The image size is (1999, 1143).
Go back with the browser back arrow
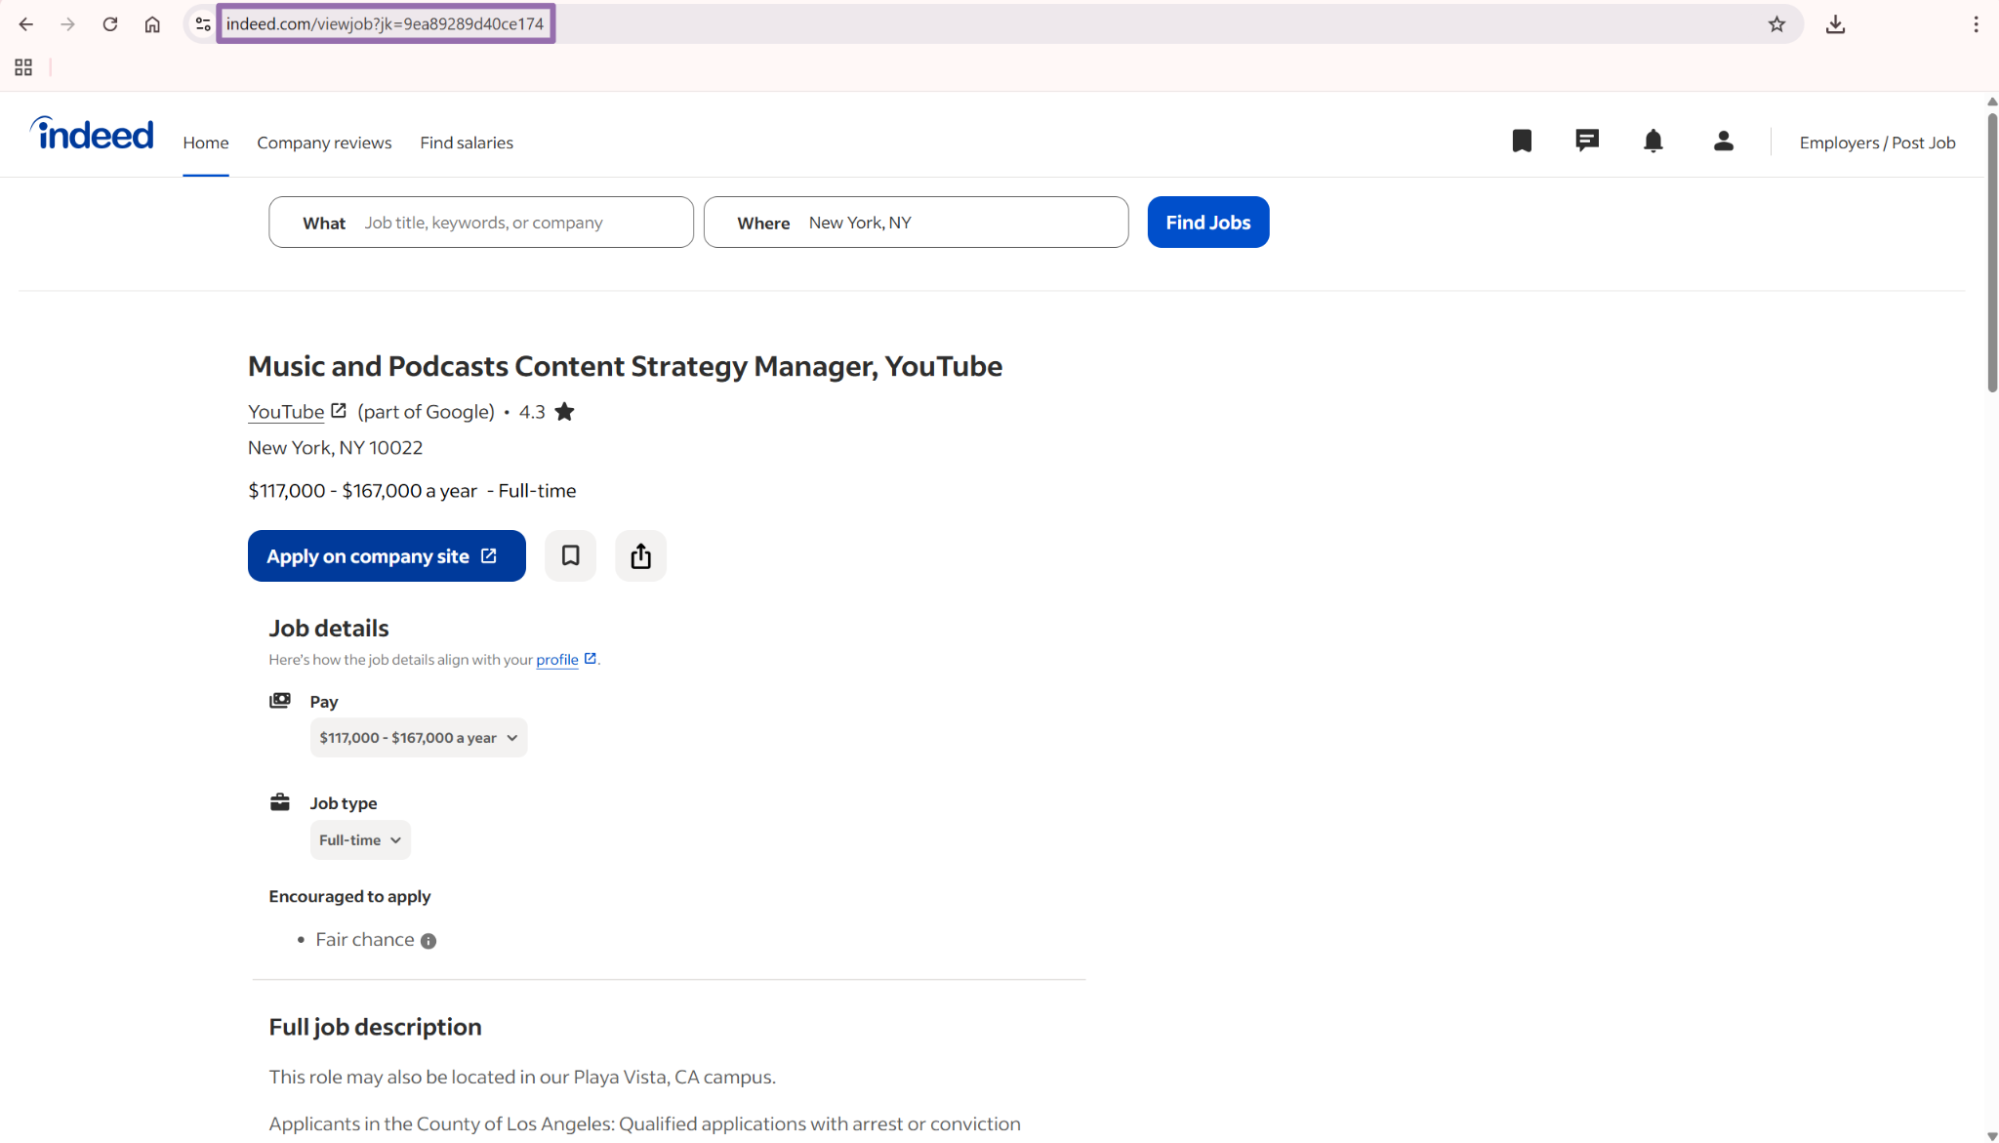click(x=26, y=24)
